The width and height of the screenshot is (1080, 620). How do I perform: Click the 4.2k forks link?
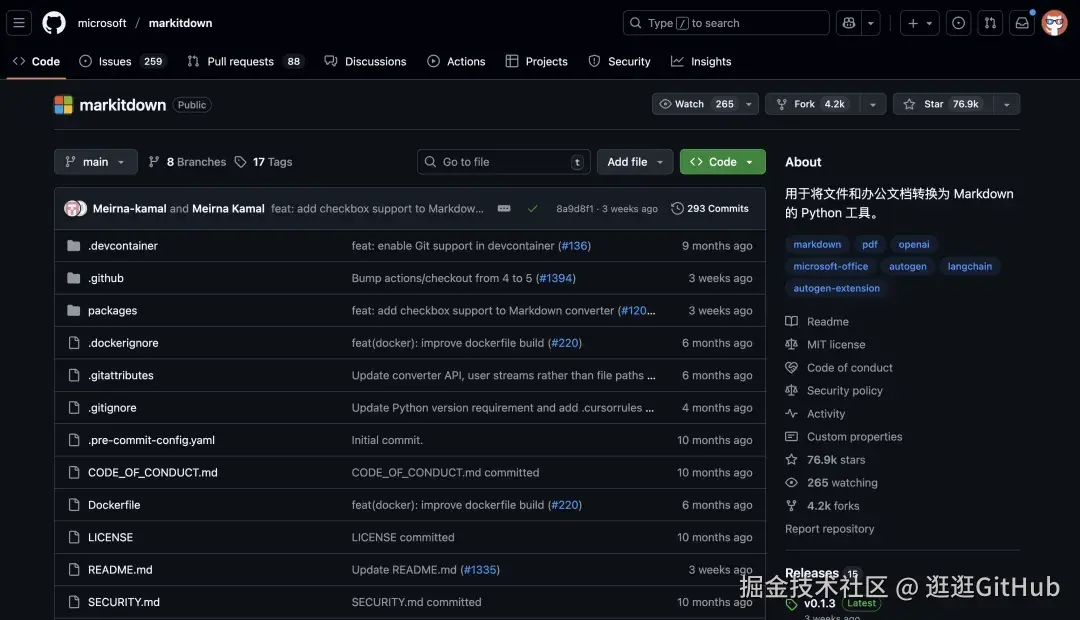pos(833,506)
